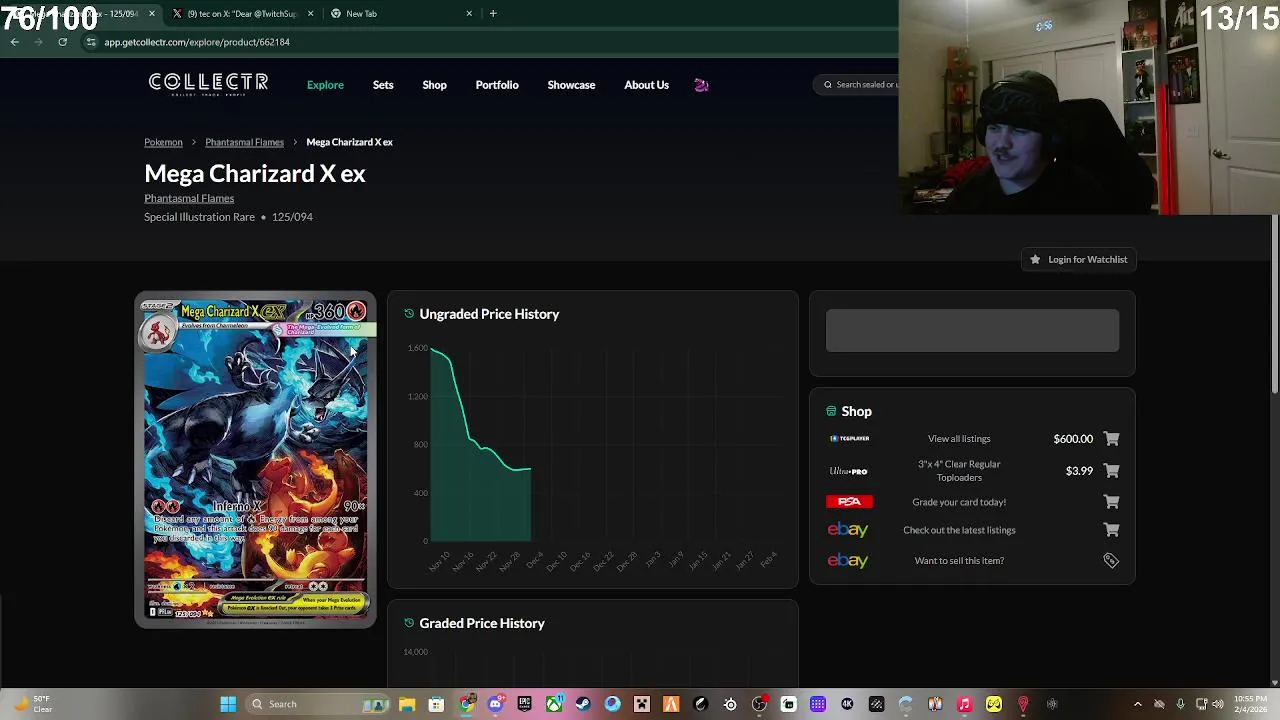Show hidden system tray icons

1137,704
